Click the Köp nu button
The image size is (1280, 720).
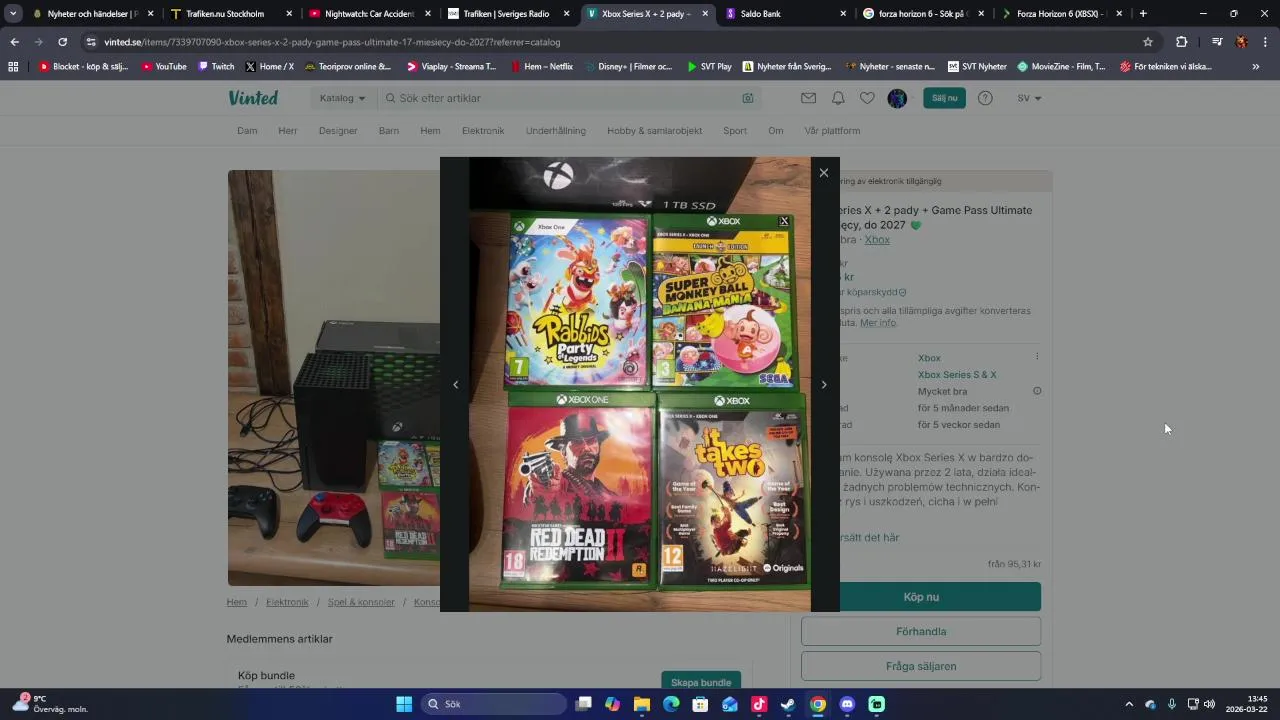pyautogui.click(x=921, y=597)
